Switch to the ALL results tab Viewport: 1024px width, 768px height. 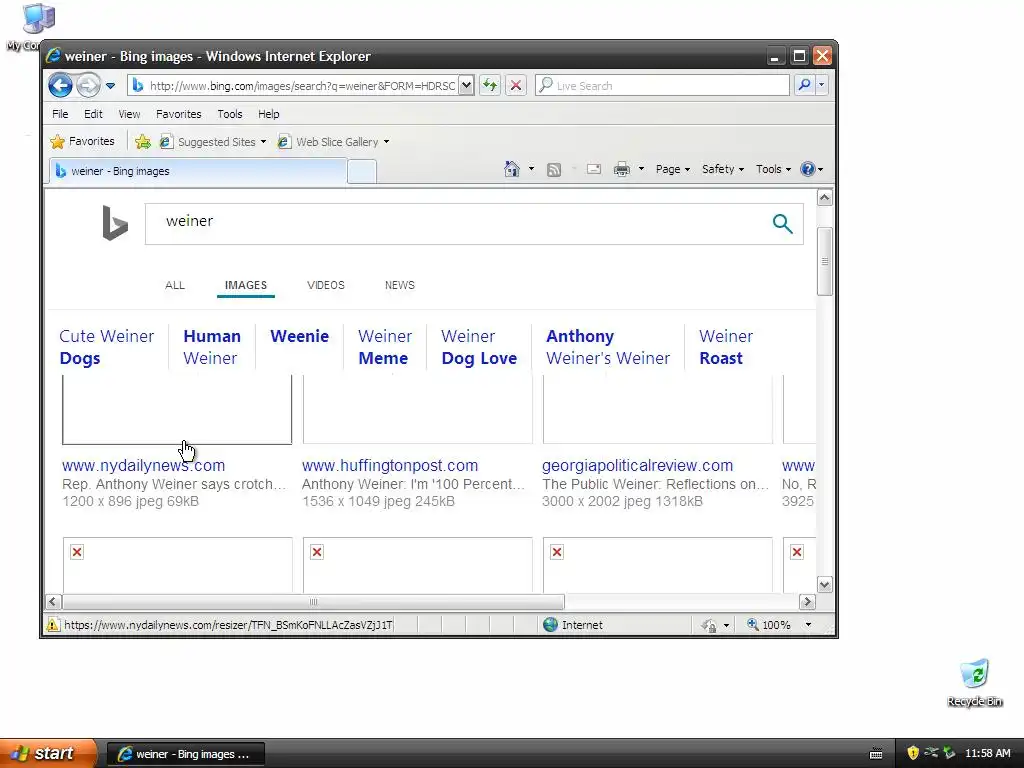[175, 285]
